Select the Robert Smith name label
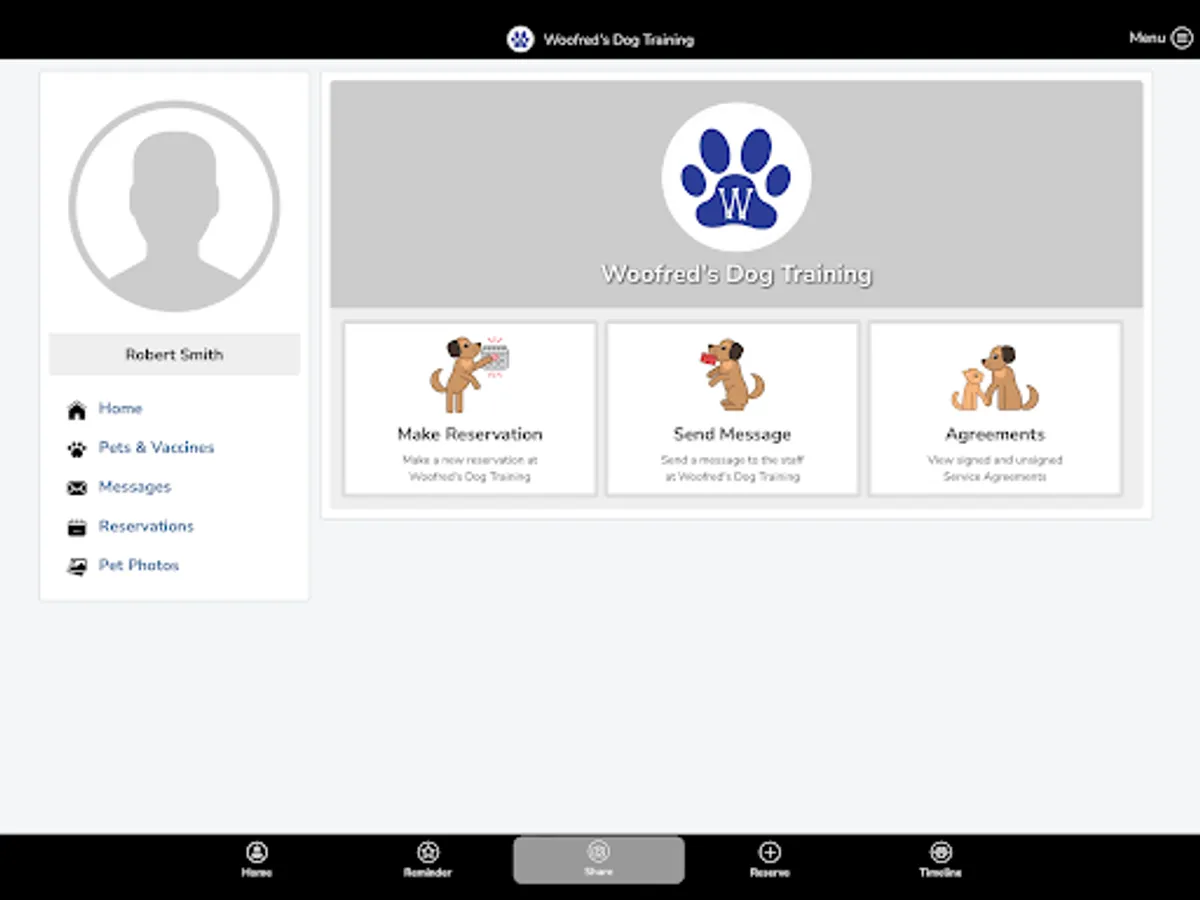The width and height of the screenshot is (1200, 900). pyautogui.click(x=173, y=354)
